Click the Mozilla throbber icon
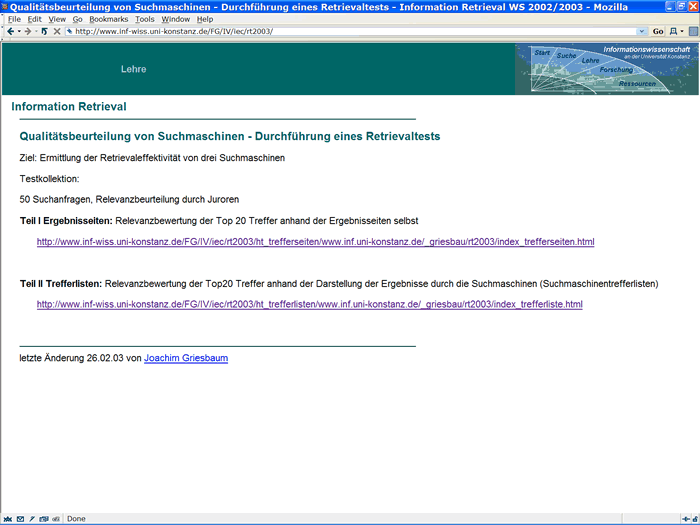Screen dimensions: 700x525 (x=693, y=31)
